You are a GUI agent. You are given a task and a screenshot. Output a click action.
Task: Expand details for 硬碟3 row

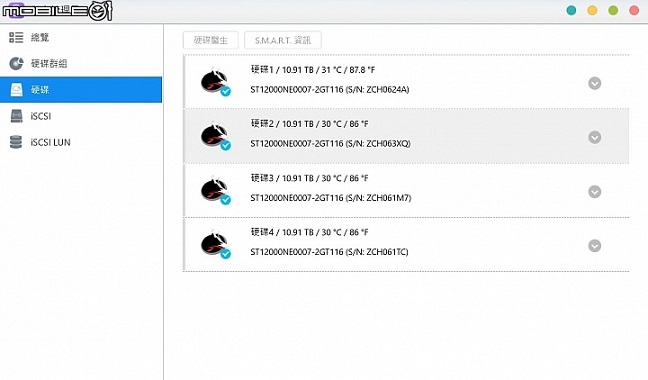click(594, 192)
